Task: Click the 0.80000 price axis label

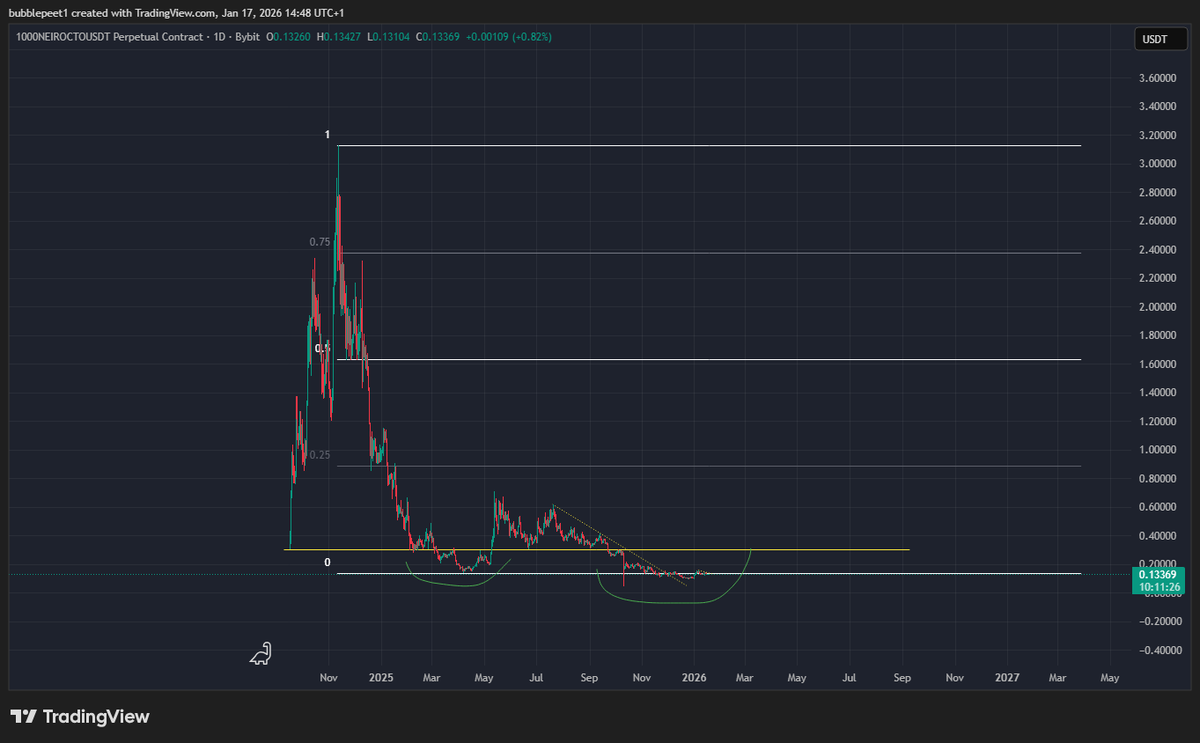Action: [1157, 479]
